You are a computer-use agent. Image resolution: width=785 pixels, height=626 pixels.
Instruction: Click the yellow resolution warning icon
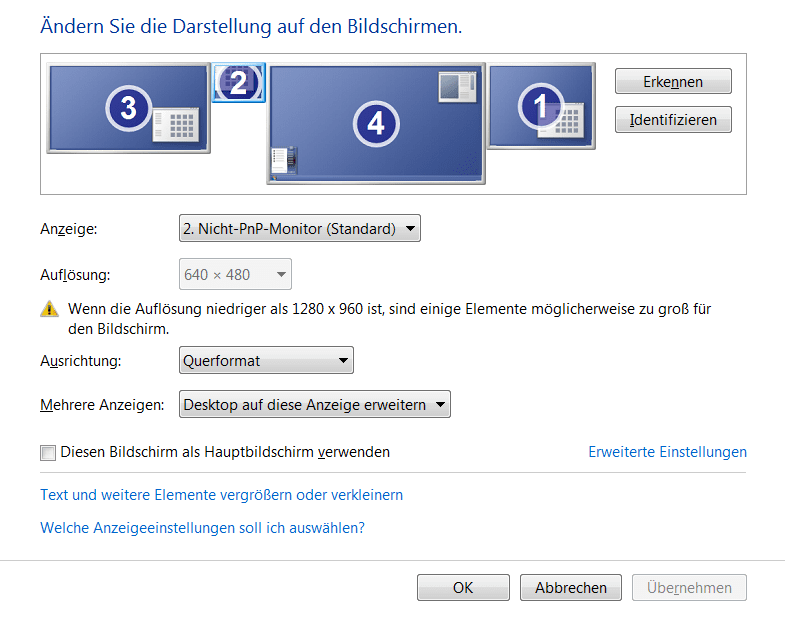tap(49, 309)
